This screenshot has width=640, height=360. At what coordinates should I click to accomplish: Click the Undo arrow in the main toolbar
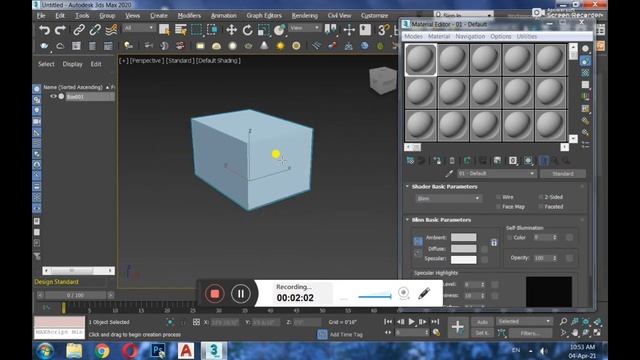[x=44, y=30]
